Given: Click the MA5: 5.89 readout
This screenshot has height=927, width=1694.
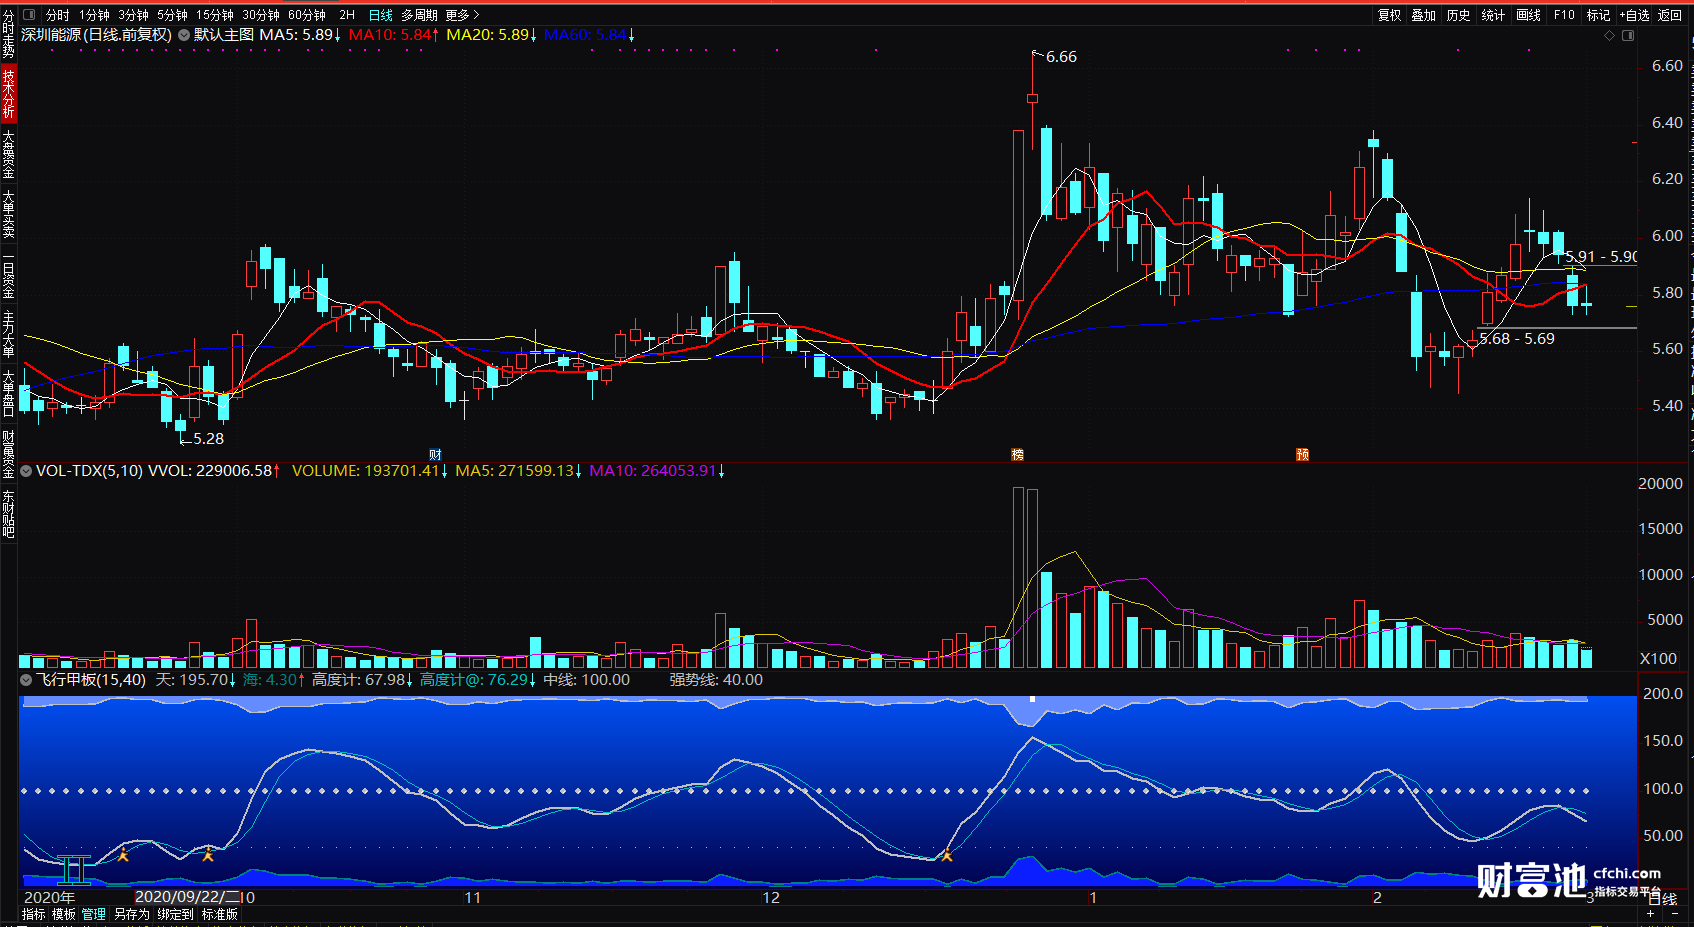Looking at the screenshot, I should 300,35.
